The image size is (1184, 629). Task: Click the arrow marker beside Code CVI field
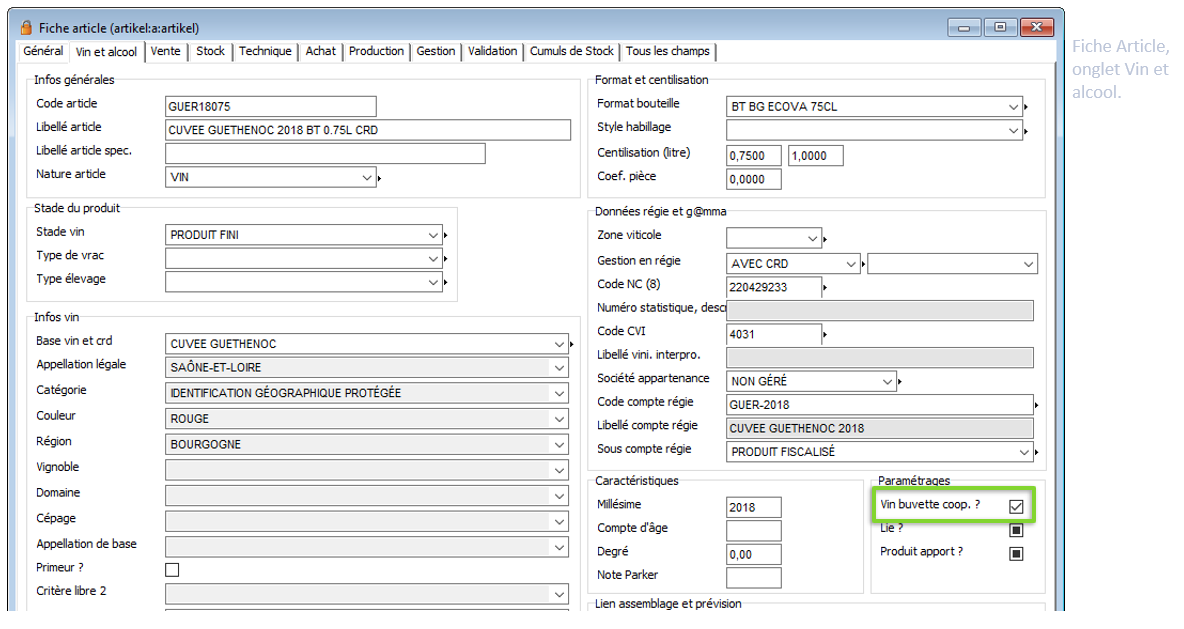826,334
